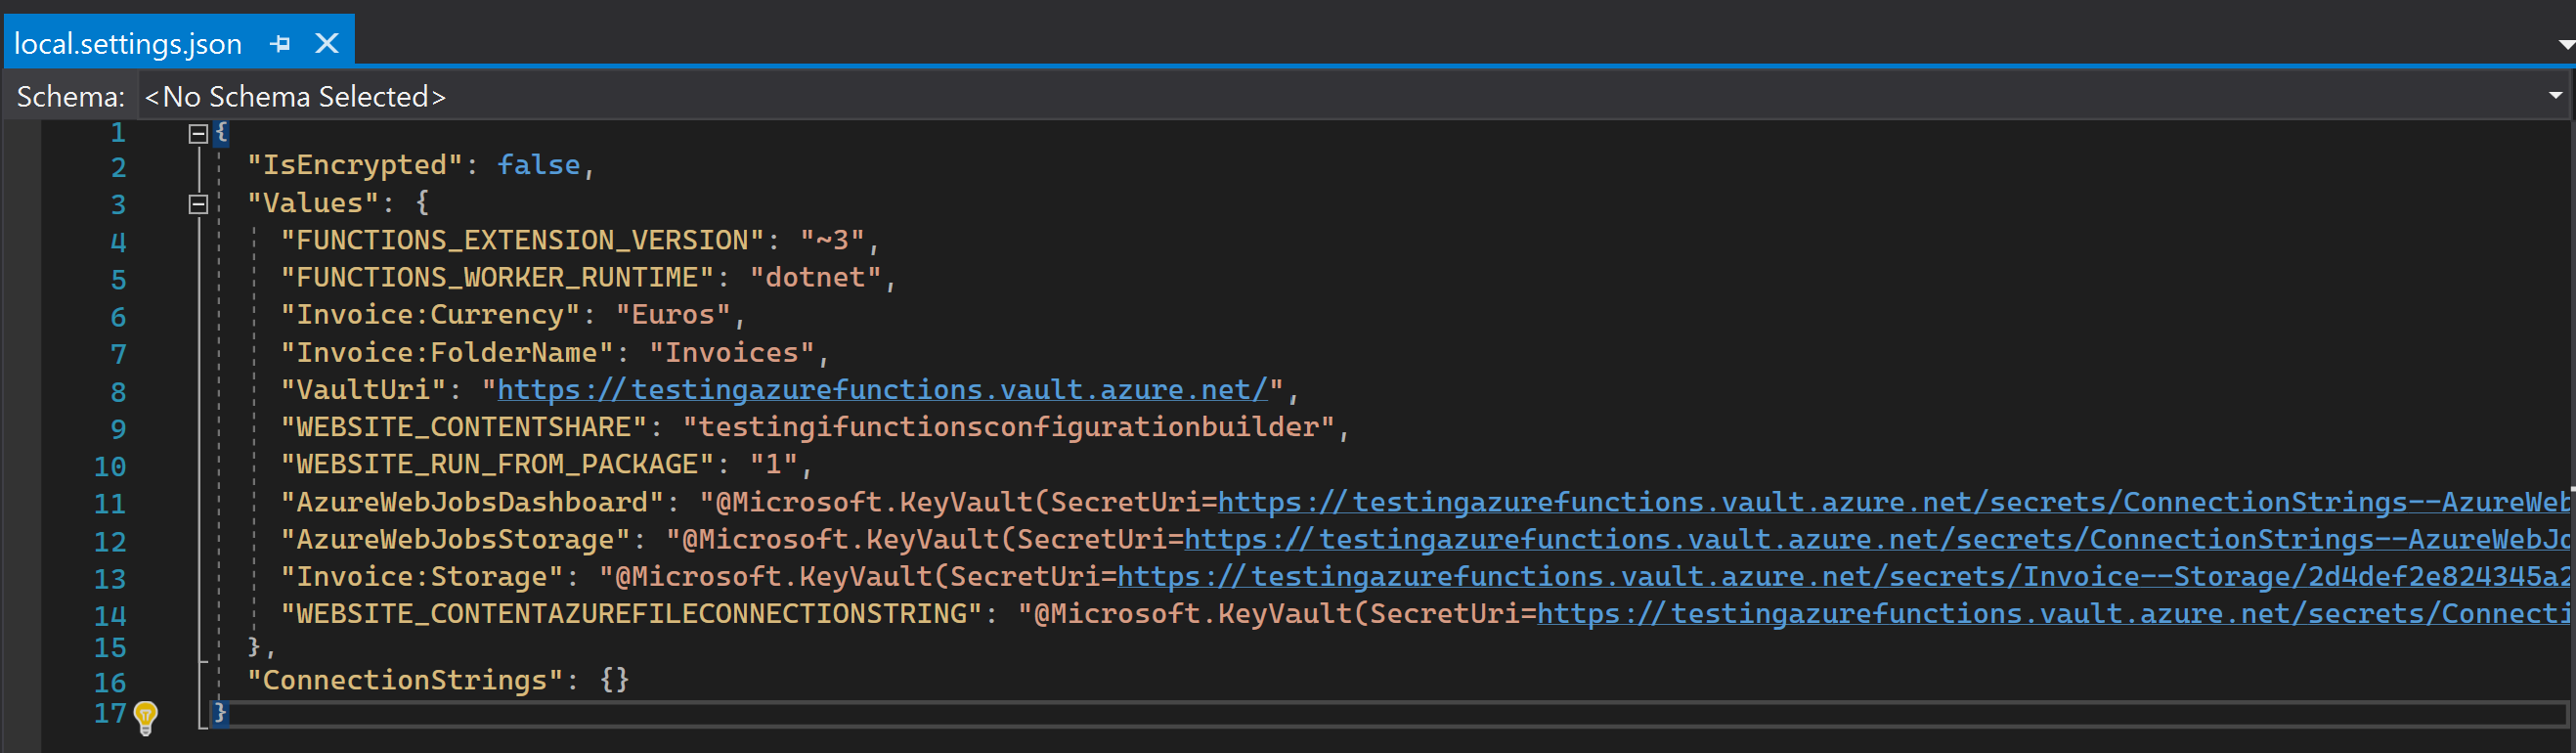Viewport: 2576px width, 753px height.
Task: Click the empty {} braces on line 16
Action: [615, 680]
